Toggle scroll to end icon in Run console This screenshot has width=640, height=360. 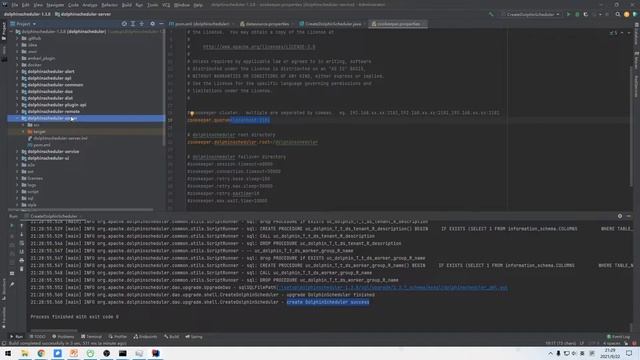[x=22, y=252]
